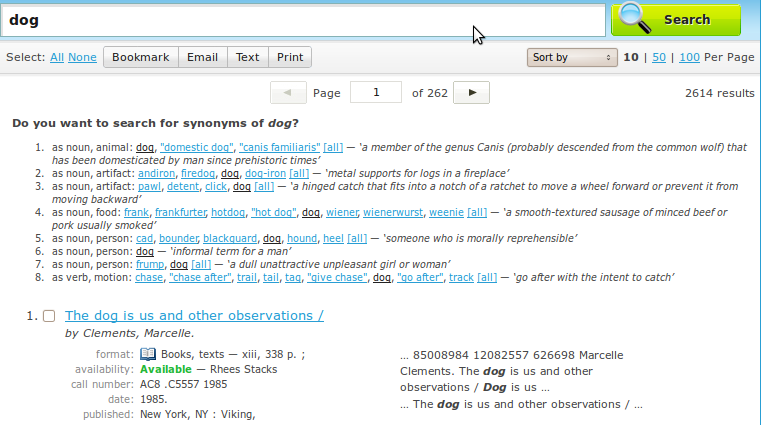The image size is (761, 425).
Task: Search synonym wienerwurst
Action: coord(393,212)
